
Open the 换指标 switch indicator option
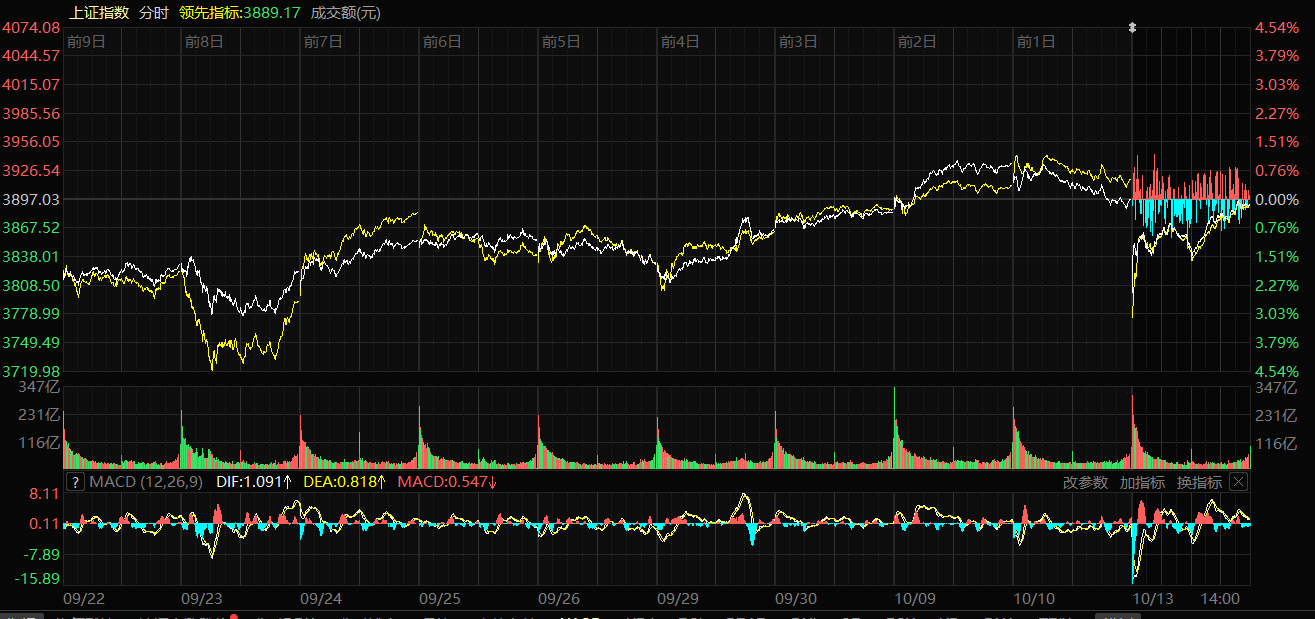pyautogui.click(x=1198, y=482)
